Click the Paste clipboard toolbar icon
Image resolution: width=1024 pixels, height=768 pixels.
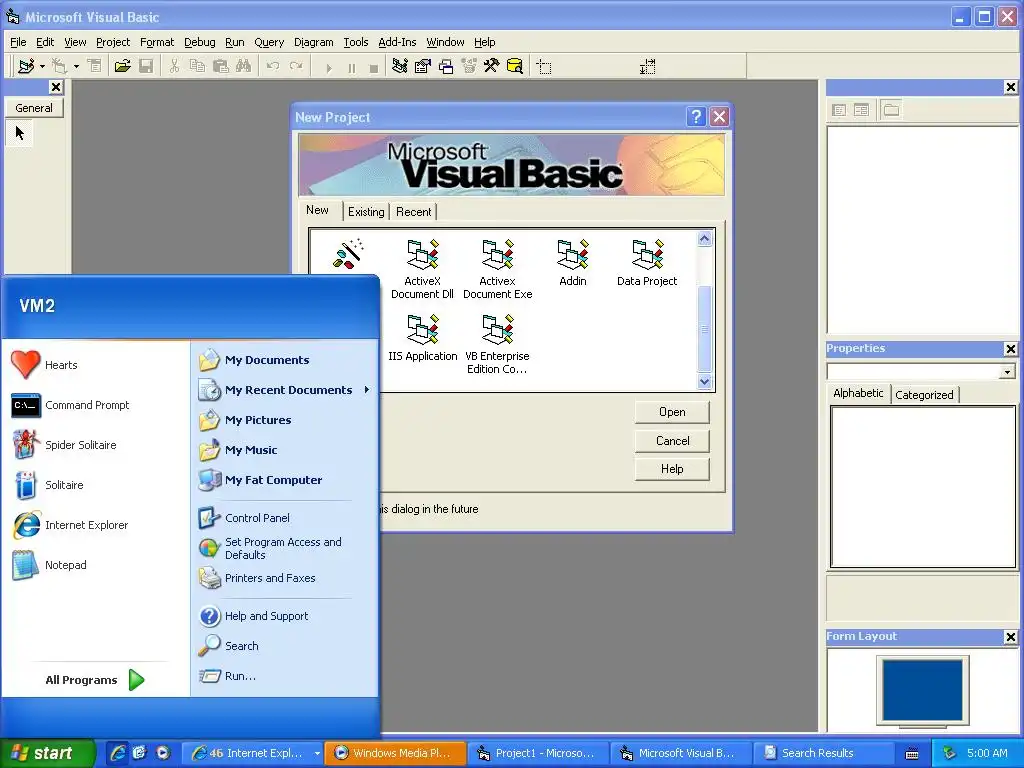point(220,66)
